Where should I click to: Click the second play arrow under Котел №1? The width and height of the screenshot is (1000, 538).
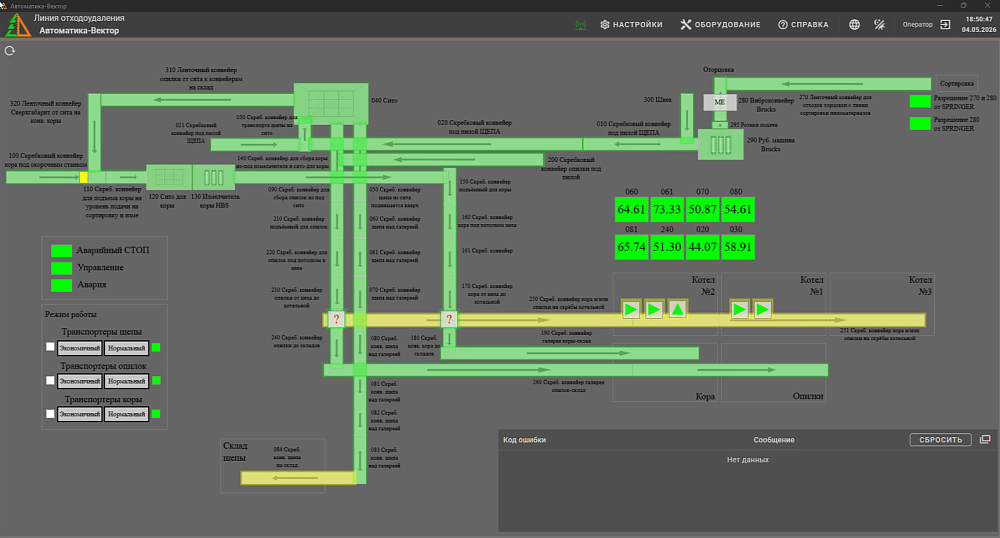pyautogui.click(x=763, y=310)
